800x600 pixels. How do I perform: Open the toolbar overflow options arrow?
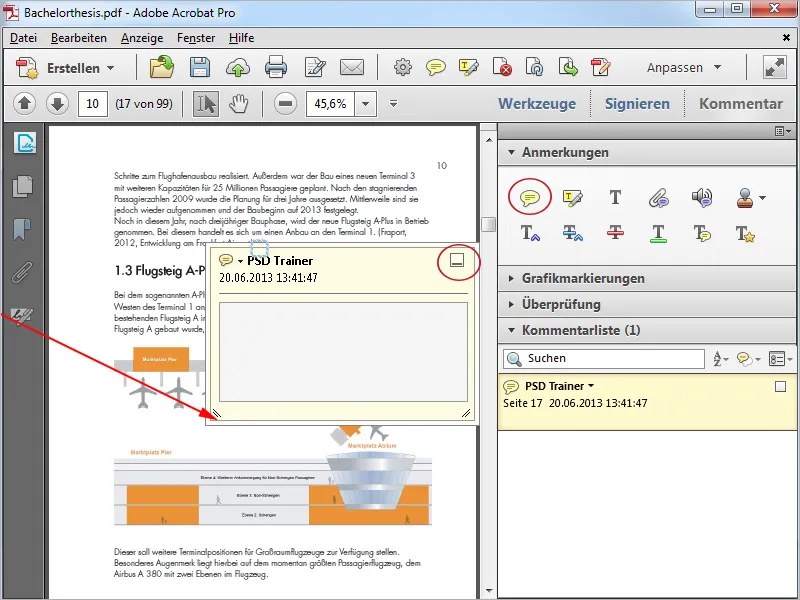pos(393,104)
